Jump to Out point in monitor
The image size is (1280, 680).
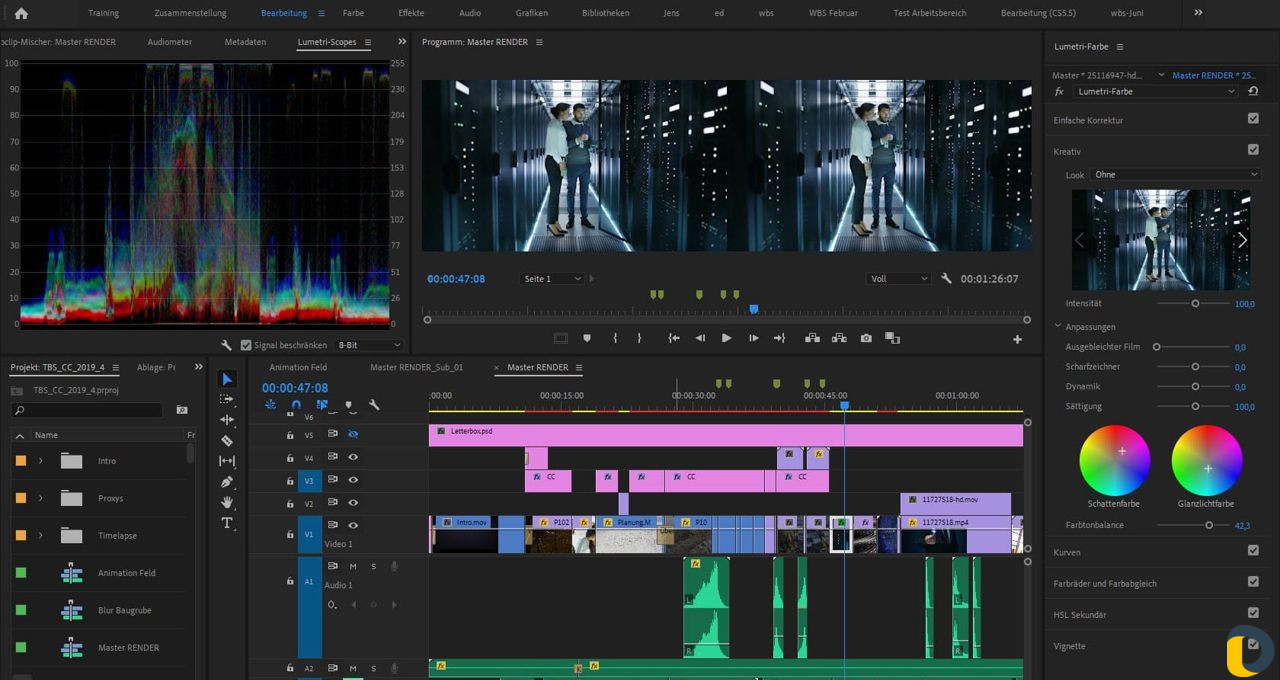[x=779, y=338]
